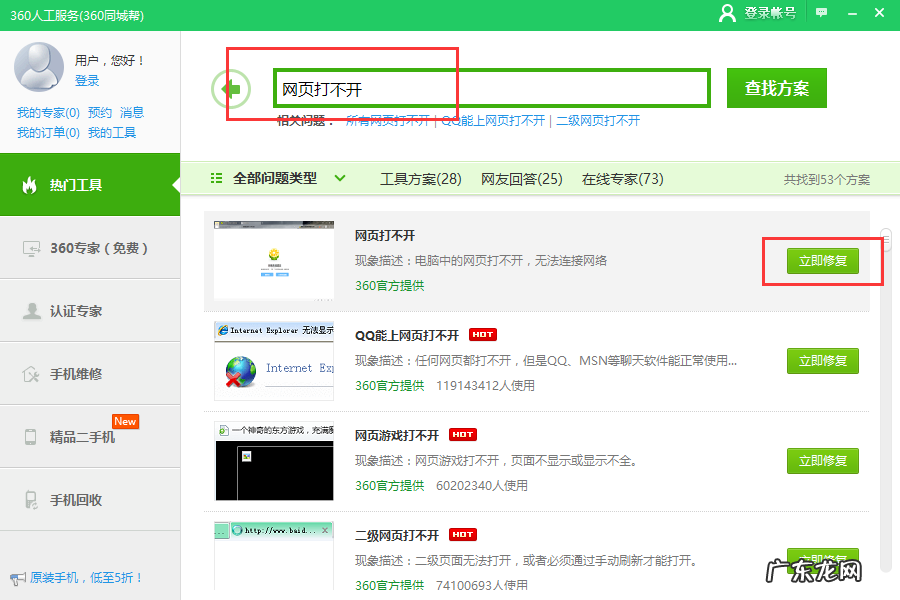
Task: Open the feedback chat icon in title bar
Action: [822, 13]
